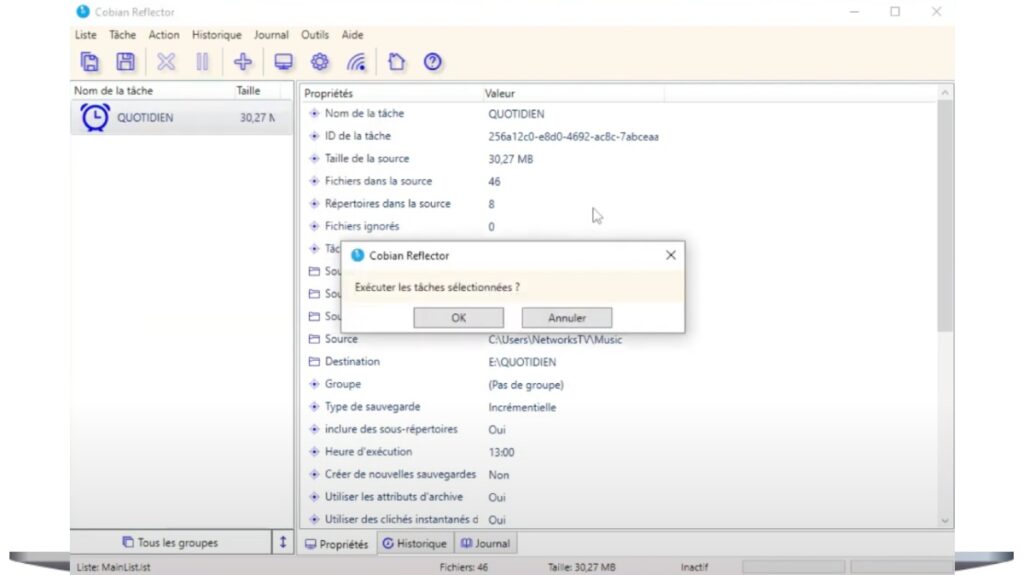Click the Cobian Reflector title bar logo

(83, 12)
